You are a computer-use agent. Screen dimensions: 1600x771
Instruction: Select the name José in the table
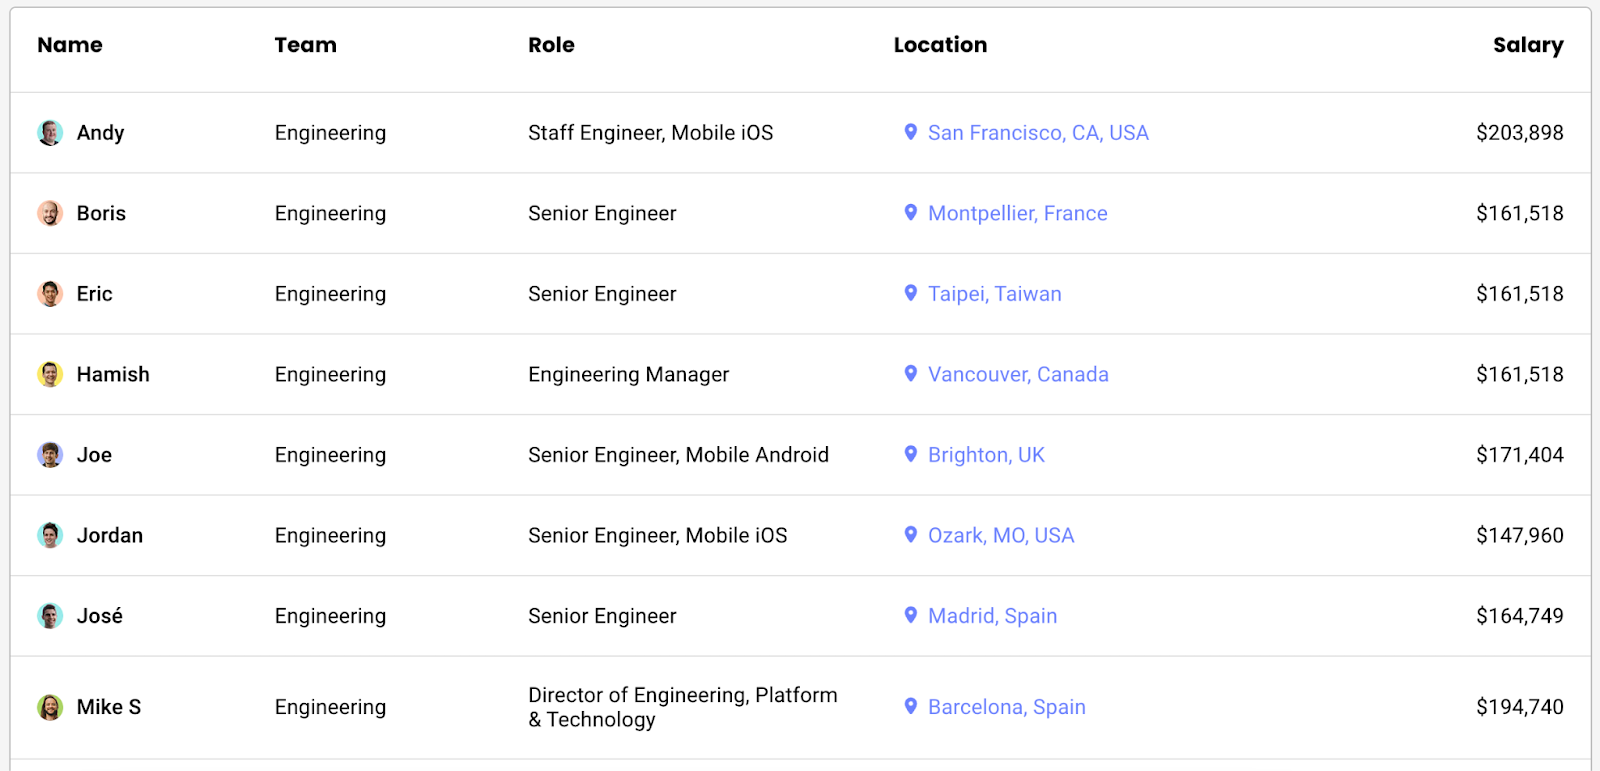pyautogui.click(x=100, y=616)
